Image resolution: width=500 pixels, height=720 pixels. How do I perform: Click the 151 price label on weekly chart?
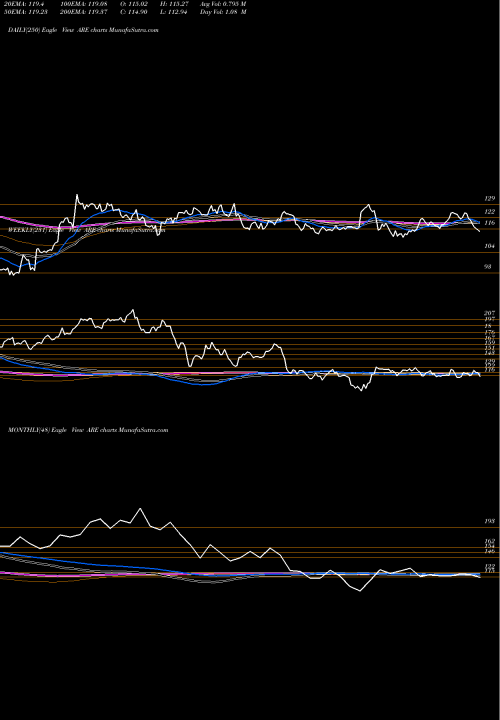click(489, 348)
